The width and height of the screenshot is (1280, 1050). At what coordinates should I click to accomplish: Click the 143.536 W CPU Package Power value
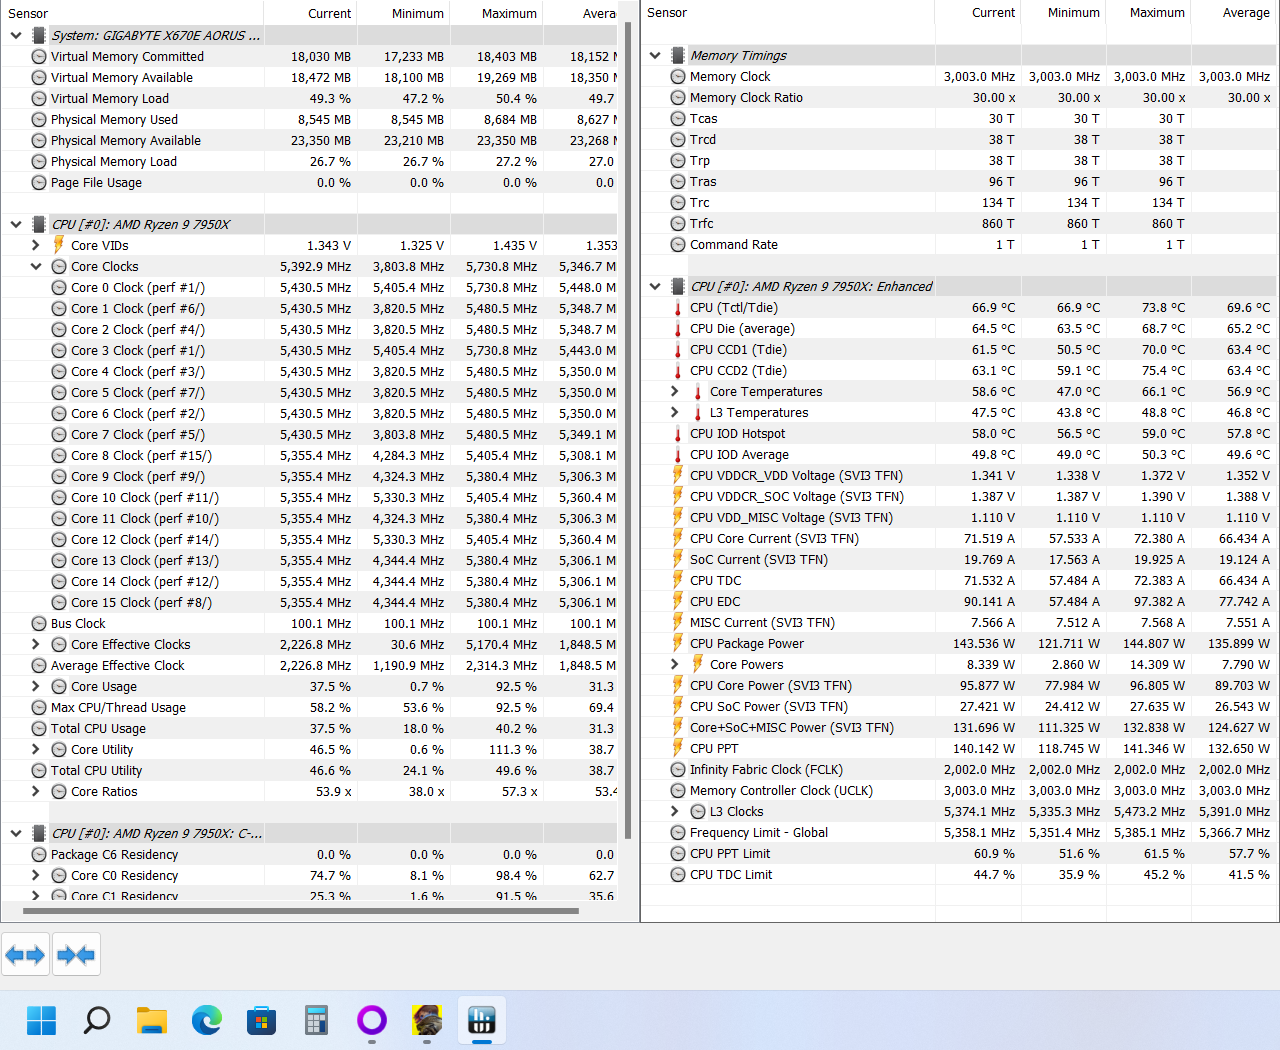[x=983, y=644]
